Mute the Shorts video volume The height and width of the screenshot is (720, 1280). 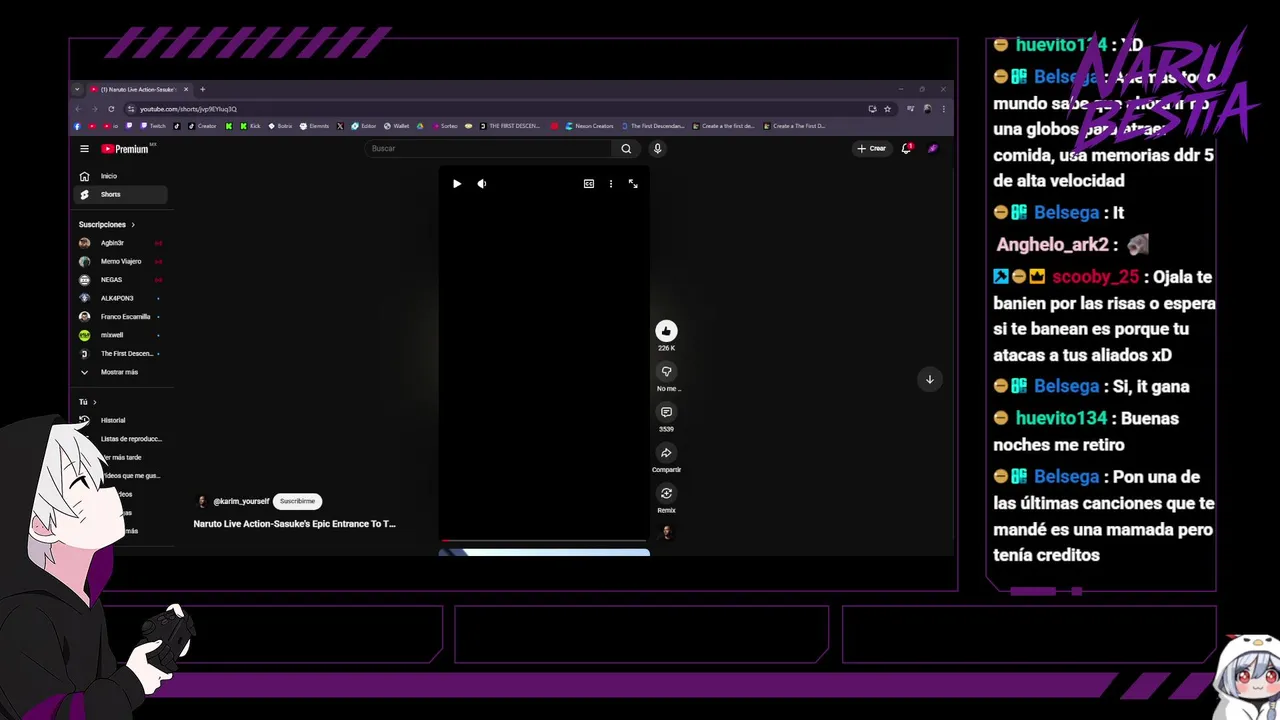point(482,184)
